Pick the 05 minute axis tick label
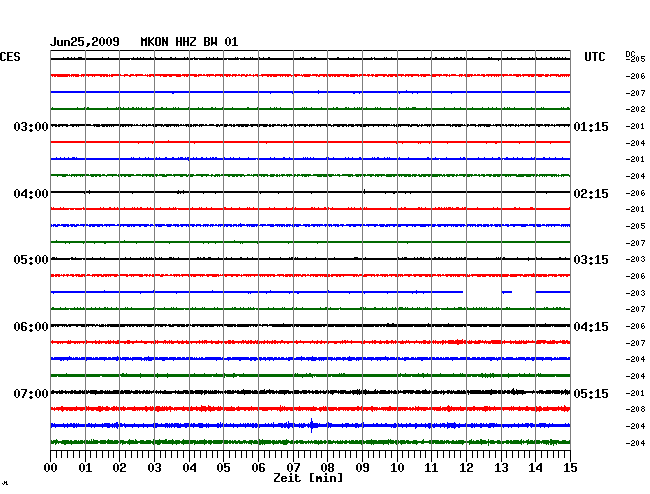 click(x=223, y=468)
